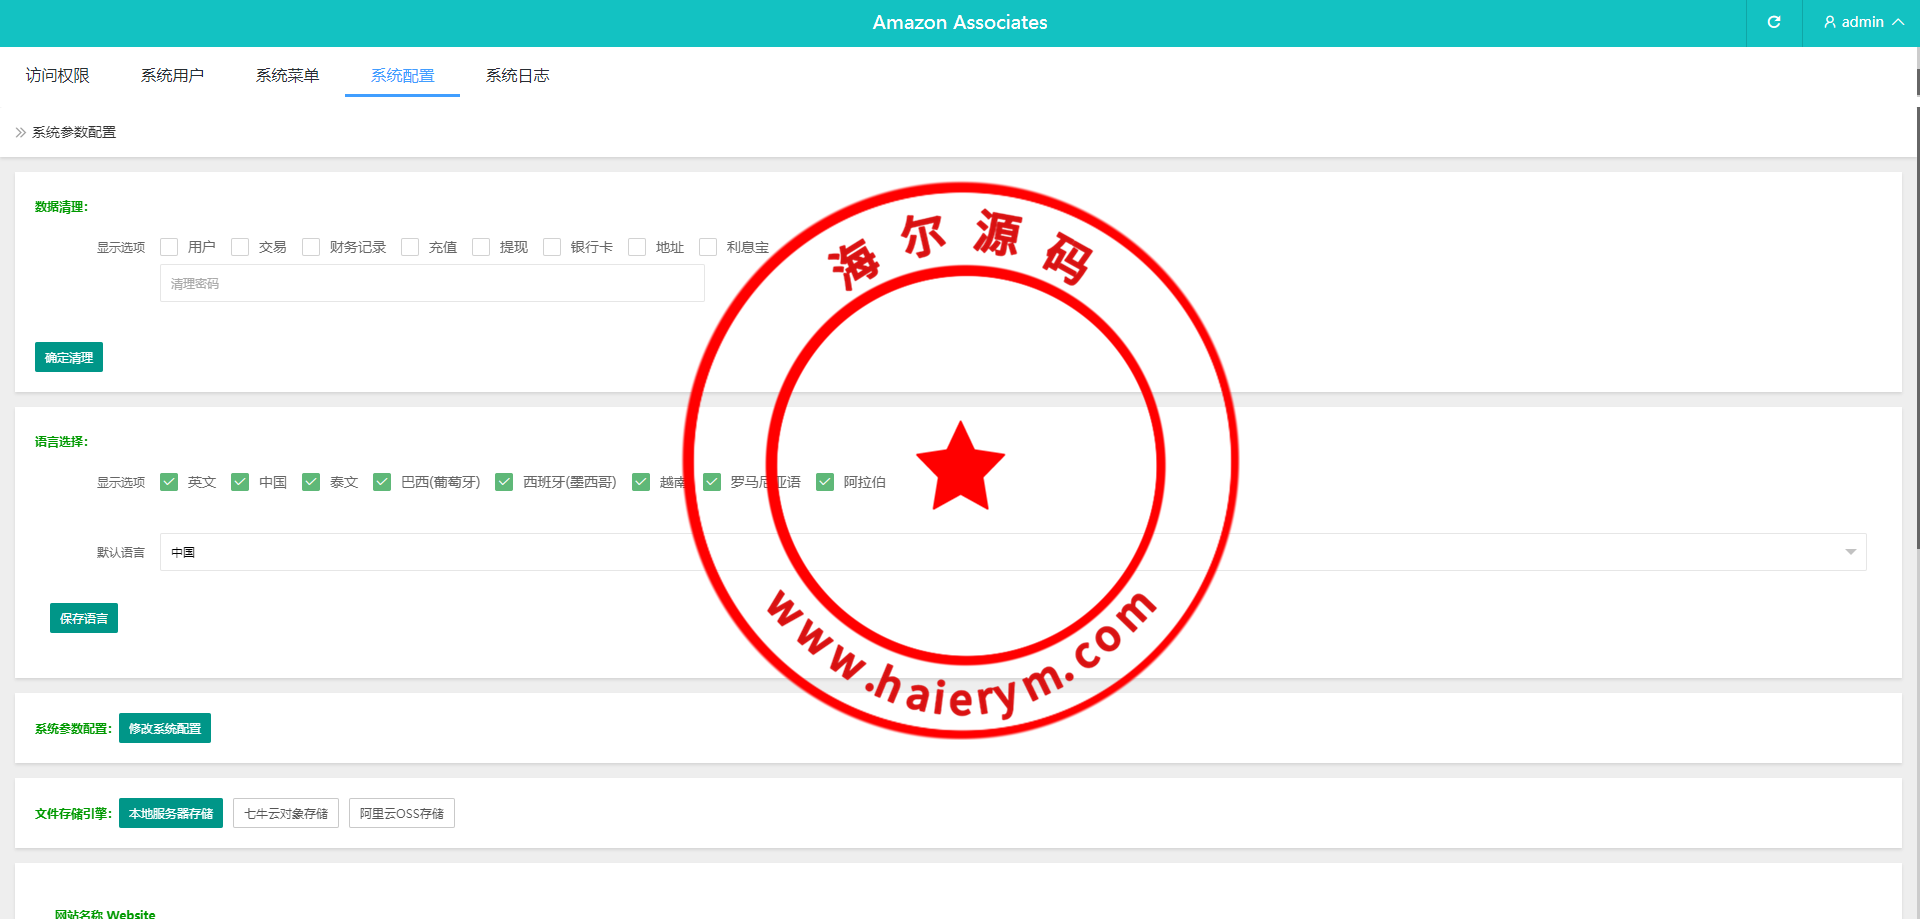Select 七牛云对象存储 storage engine
This screenshot has width=1920, height=919.
pyautogui.click(x=286, y=813)
